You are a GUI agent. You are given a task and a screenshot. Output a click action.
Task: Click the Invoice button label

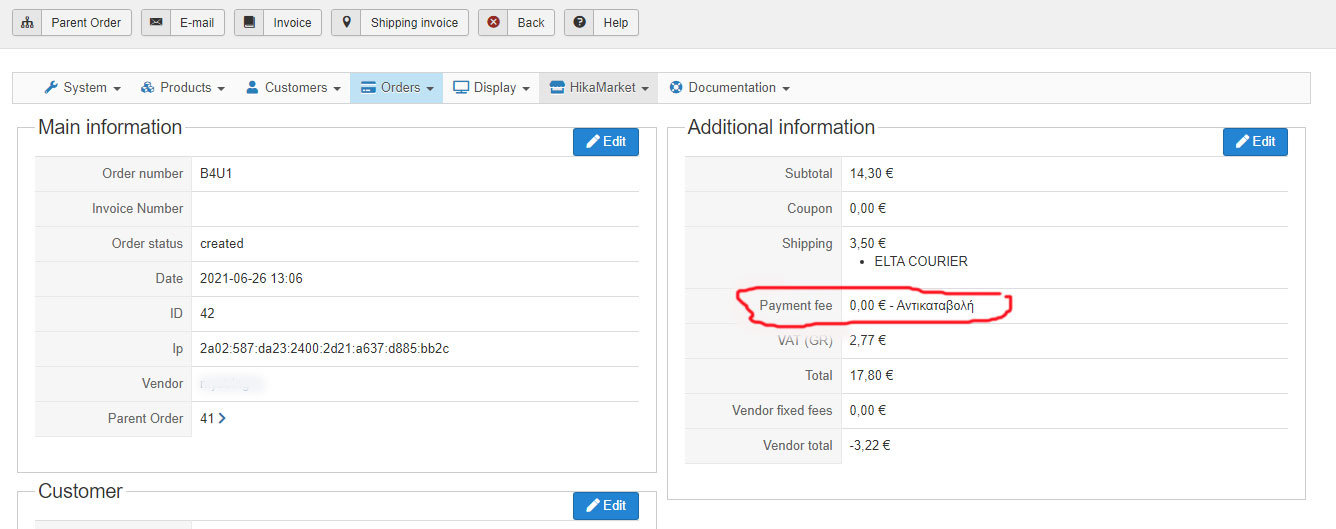click(293, 23)
